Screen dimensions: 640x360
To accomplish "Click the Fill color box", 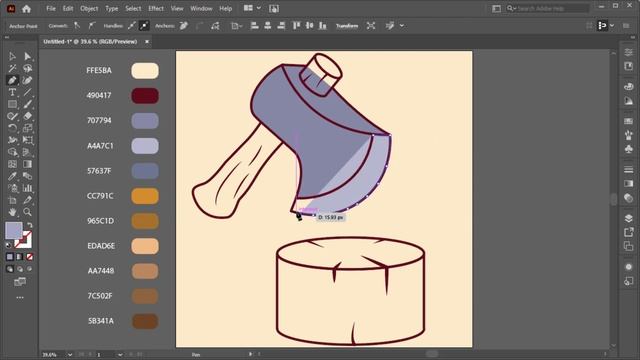I will pos(13,231).
